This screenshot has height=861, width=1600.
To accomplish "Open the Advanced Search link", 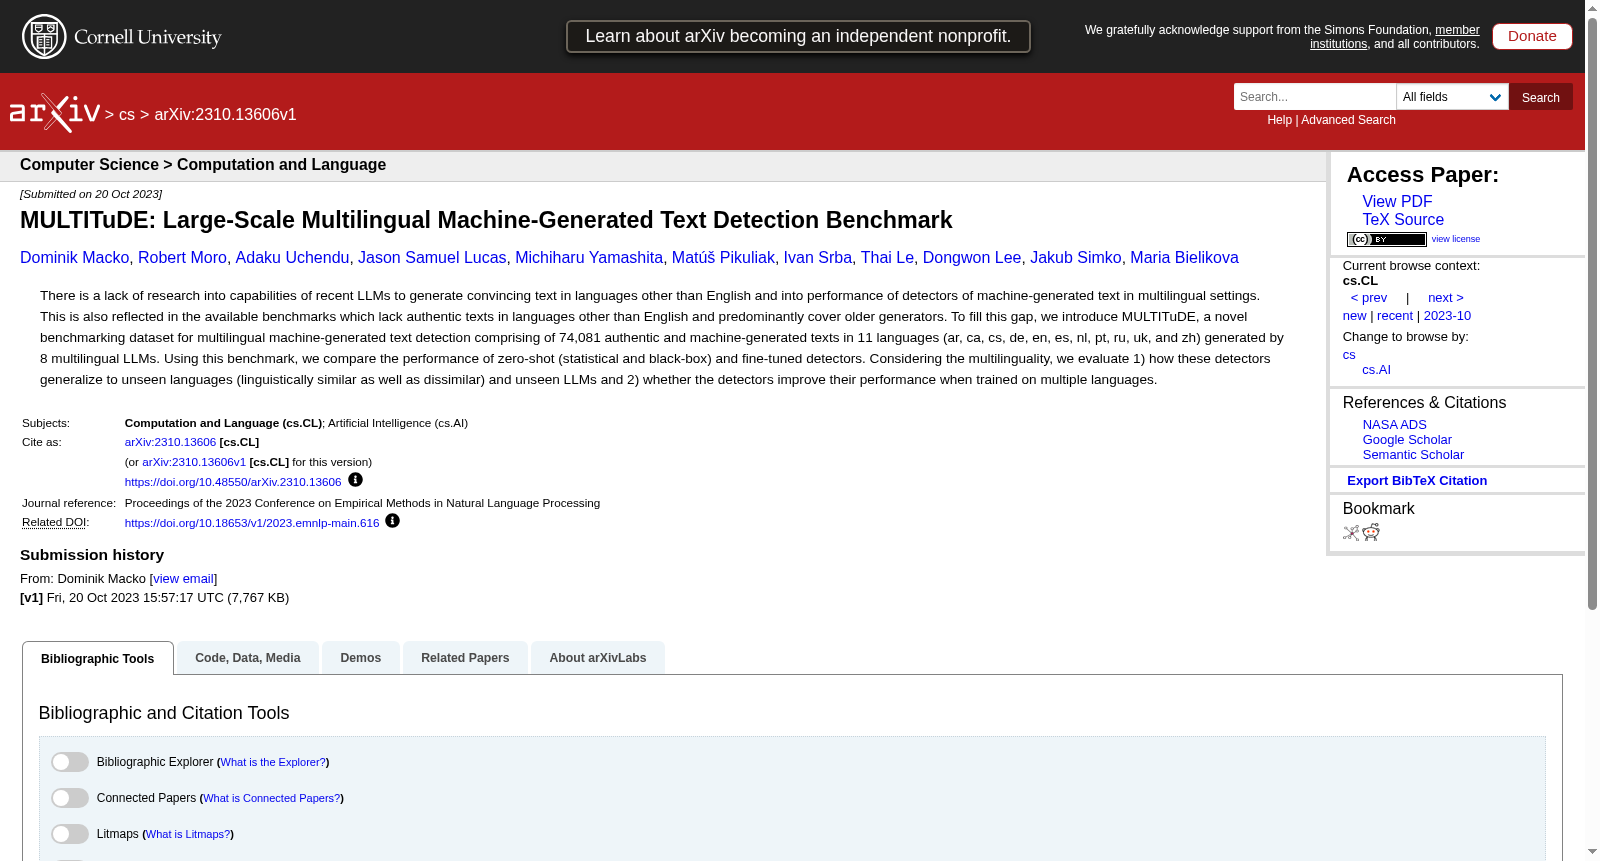I will [x=1348, y=120].
